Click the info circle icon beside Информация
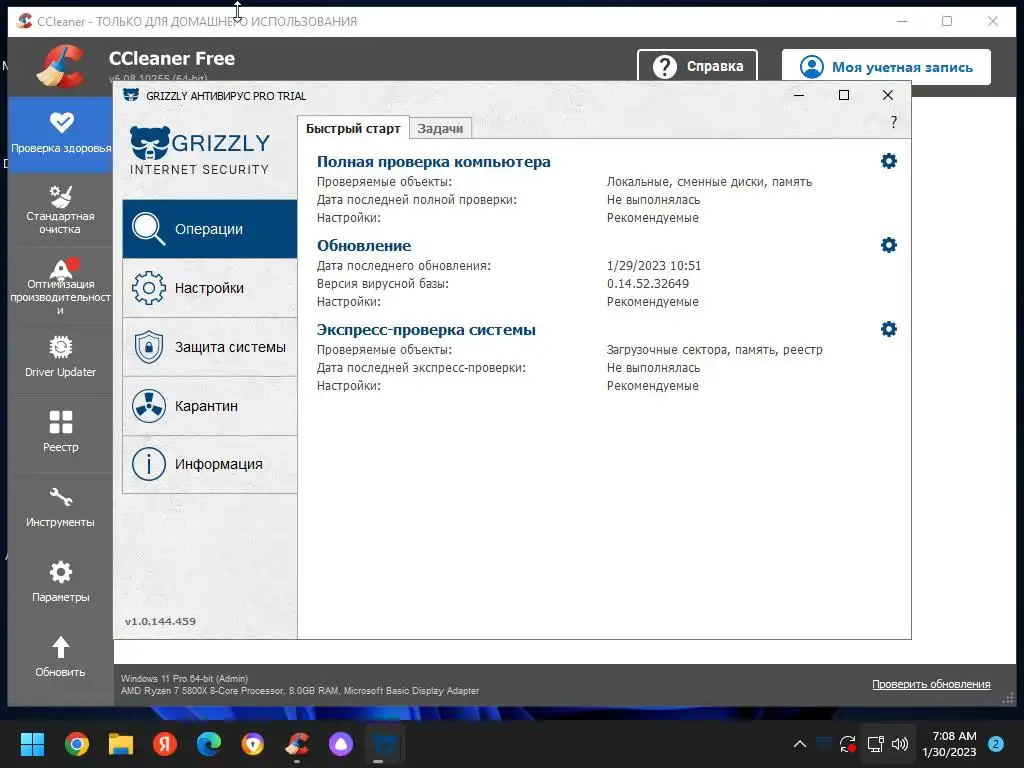Screen dimensions: 1024x768 (149, 464)
